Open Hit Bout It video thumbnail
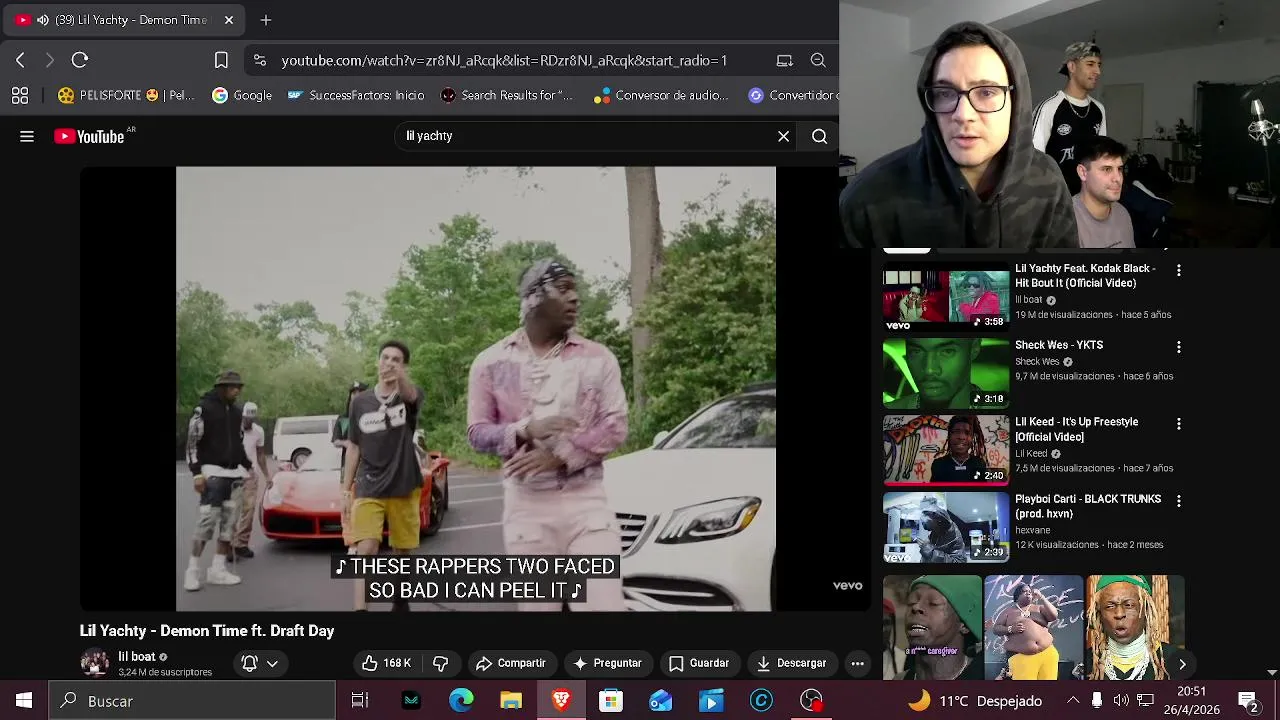 946,296
